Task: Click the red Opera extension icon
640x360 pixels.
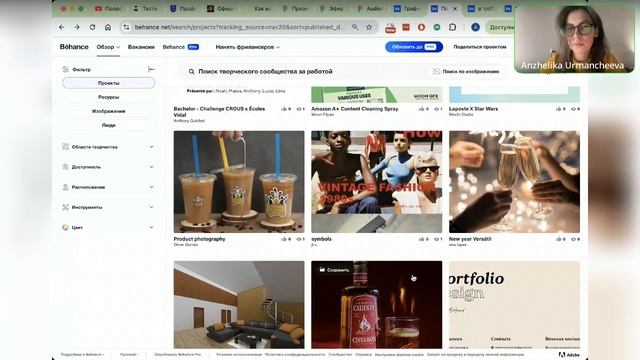Action: point(421,27)
